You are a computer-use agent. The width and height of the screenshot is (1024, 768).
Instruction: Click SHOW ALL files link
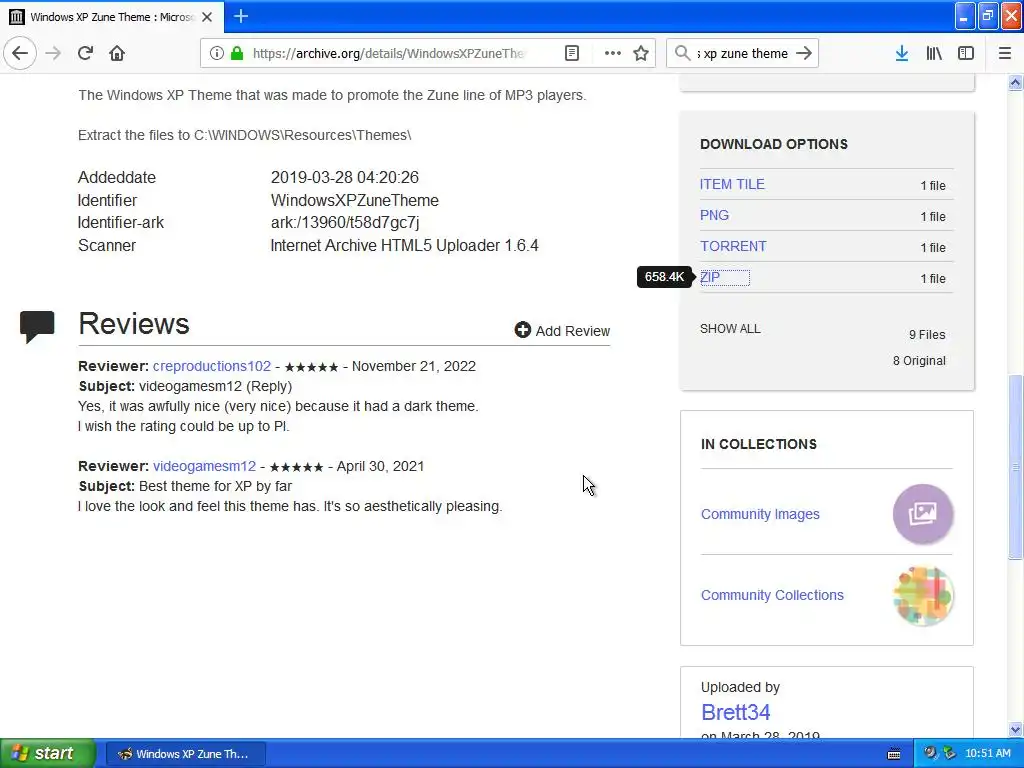[729, 328]
